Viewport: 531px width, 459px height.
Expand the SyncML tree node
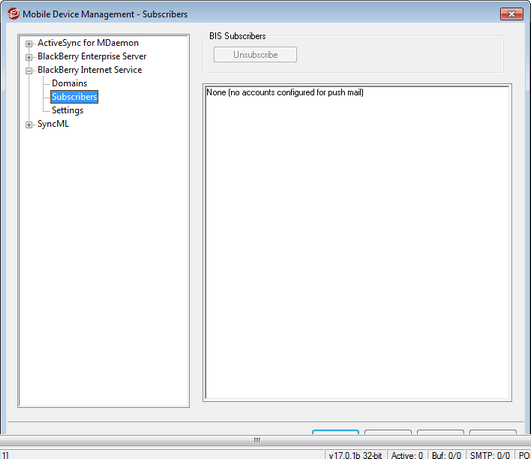(29, 125)
